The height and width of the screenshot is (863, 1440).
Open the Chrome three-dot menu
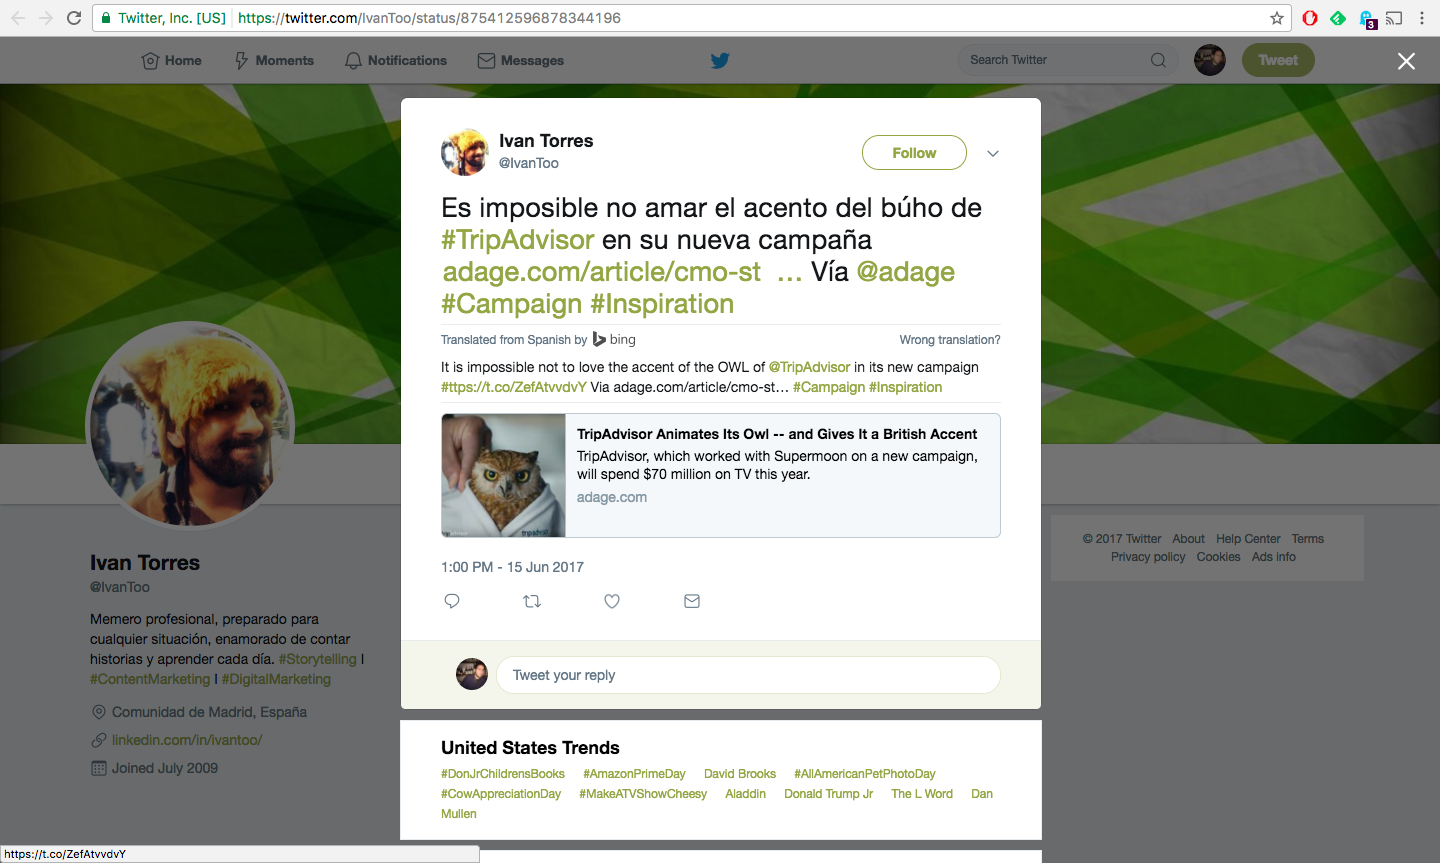(x=1422, y=18)
